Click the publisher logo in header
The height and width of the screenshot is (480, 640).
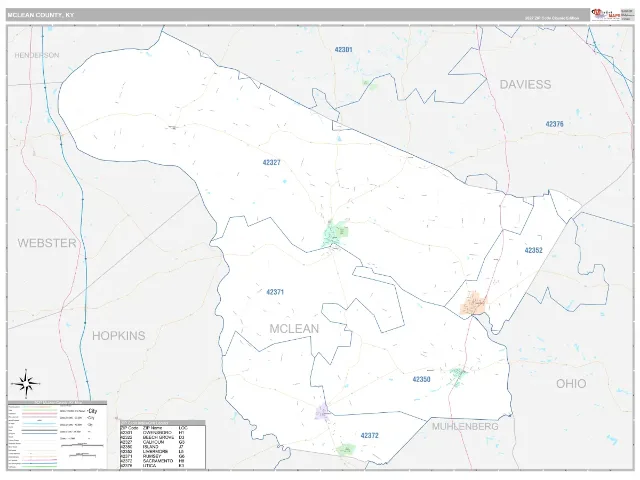click(x=605, y=14)
